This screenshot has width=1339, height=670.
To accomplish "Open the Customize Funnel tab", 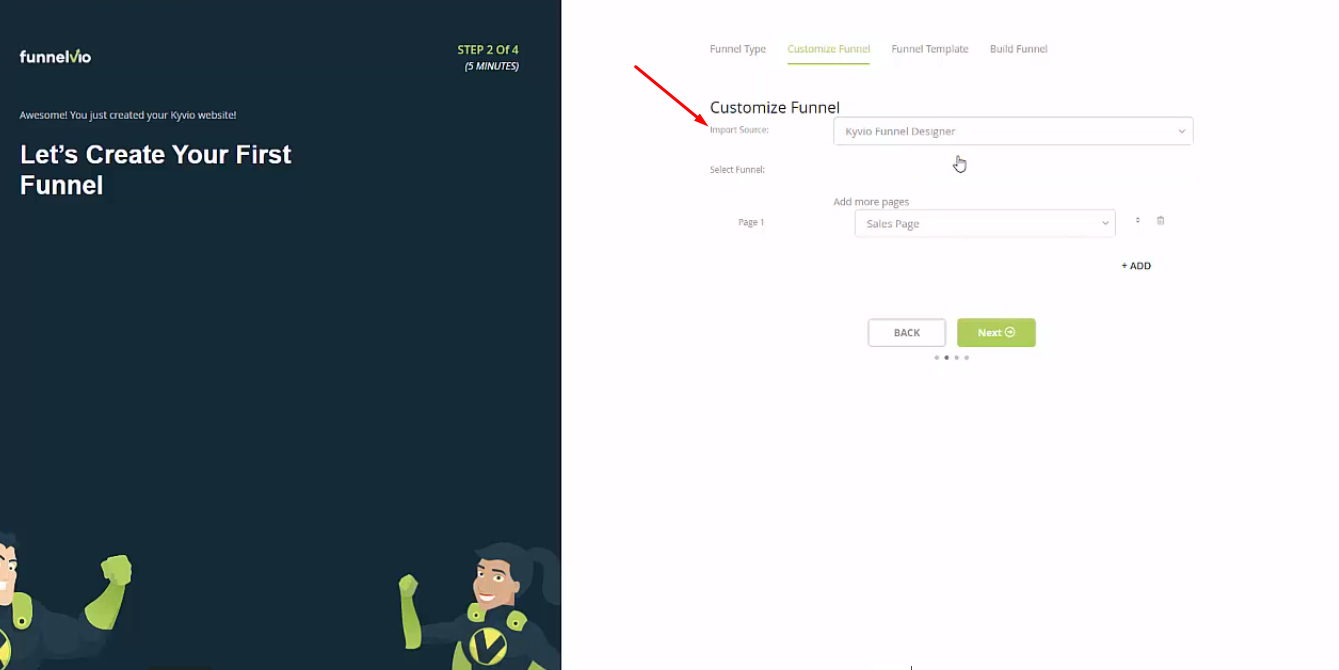I will (x=828, y=49).
